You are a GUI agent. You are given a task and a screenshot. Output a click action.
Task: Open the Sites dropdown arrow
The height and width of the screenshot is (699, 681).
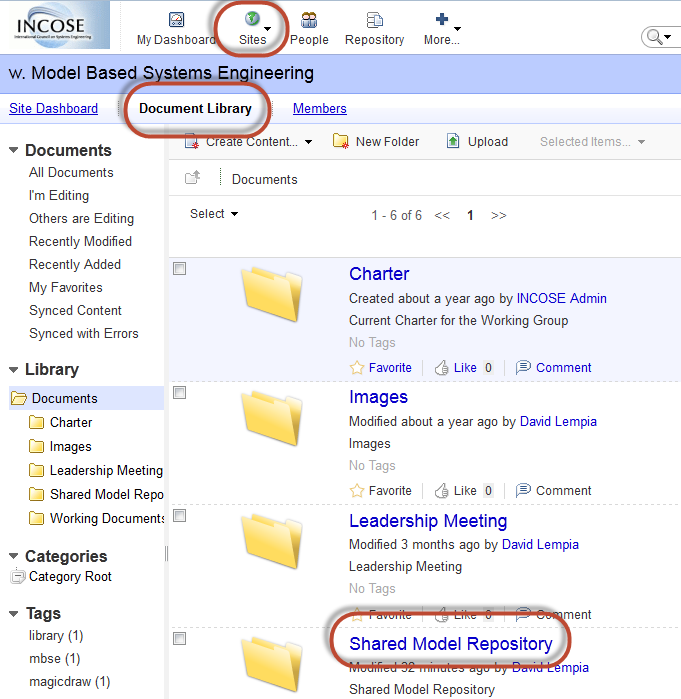click(267, 29)
